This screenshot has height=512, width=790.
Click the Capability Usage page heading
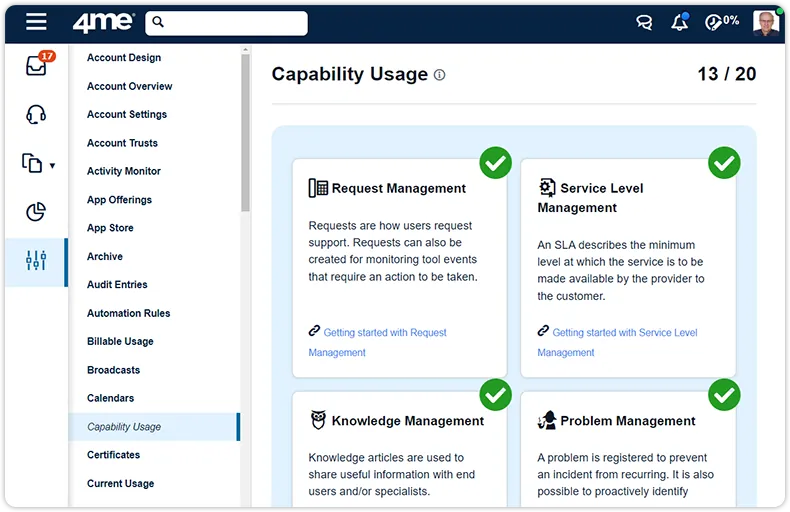[x=350, y=74]
